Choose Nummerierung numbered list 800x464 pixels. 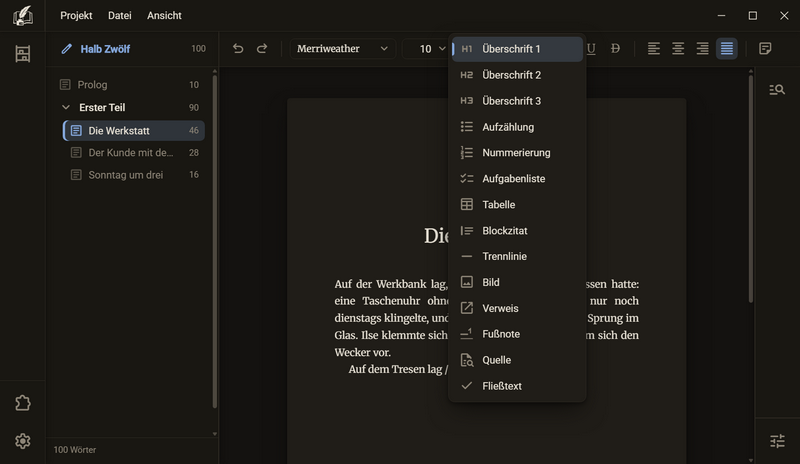pos(517,153)
